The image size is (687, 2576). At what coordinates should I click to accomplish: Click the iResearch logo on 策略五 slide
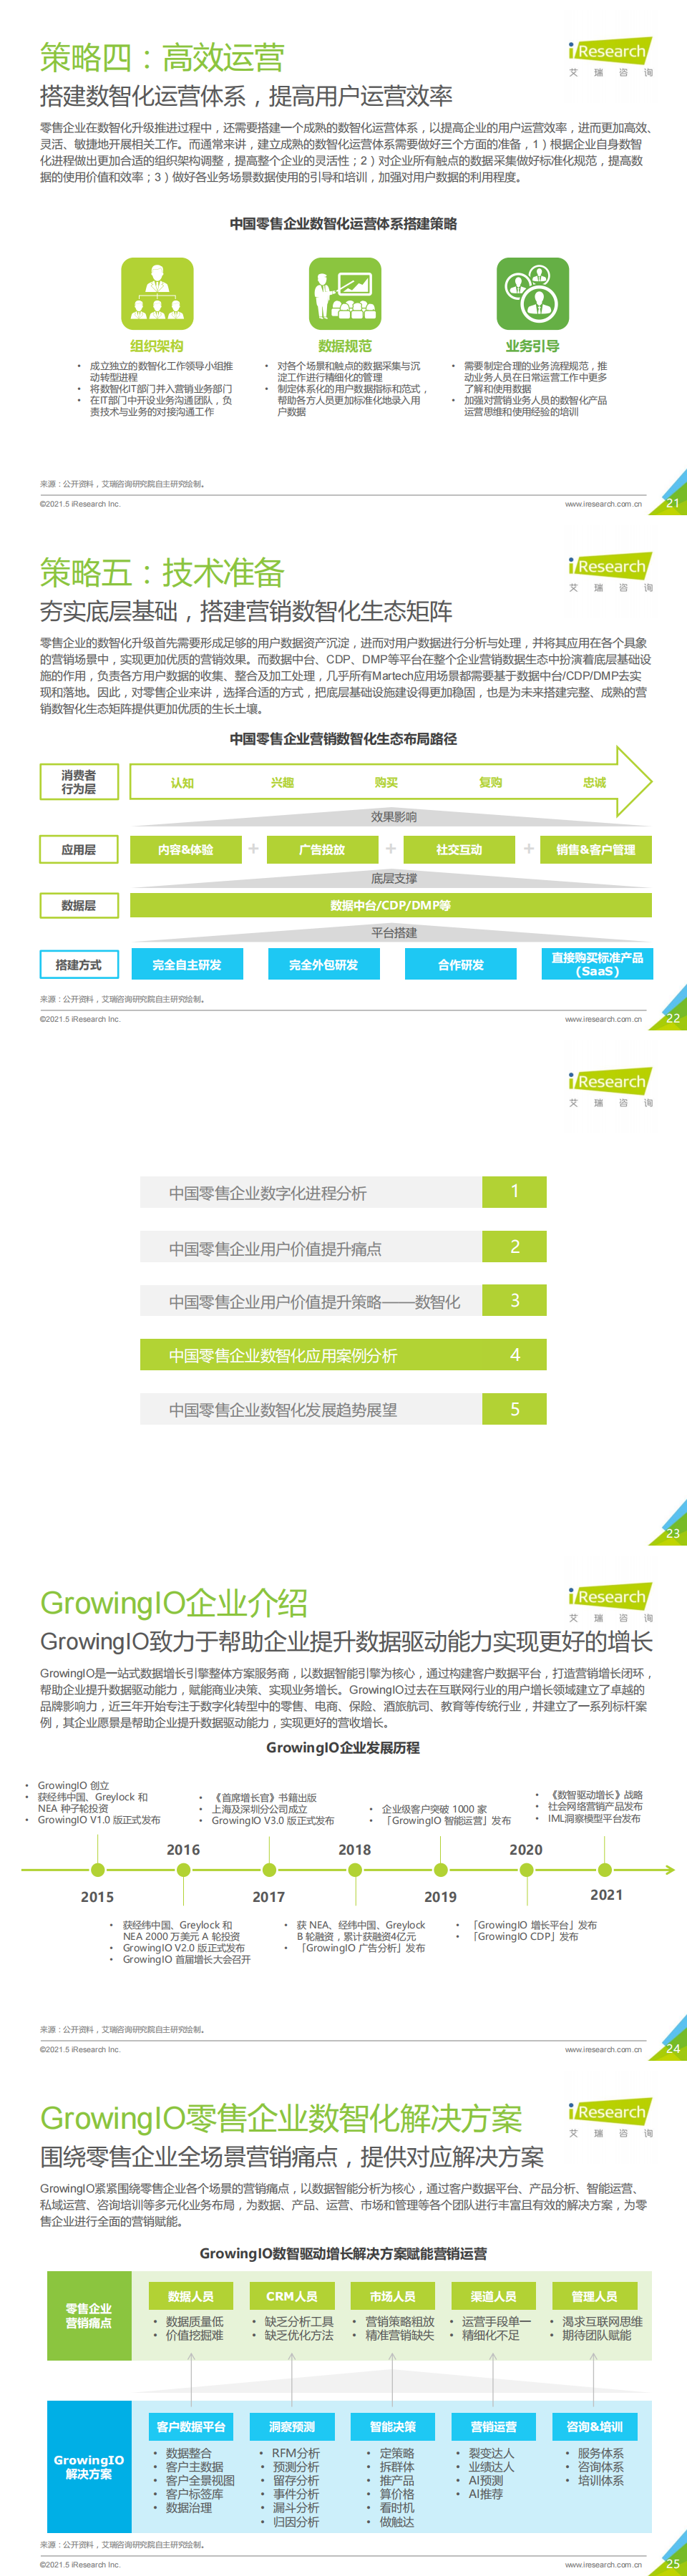610,573
